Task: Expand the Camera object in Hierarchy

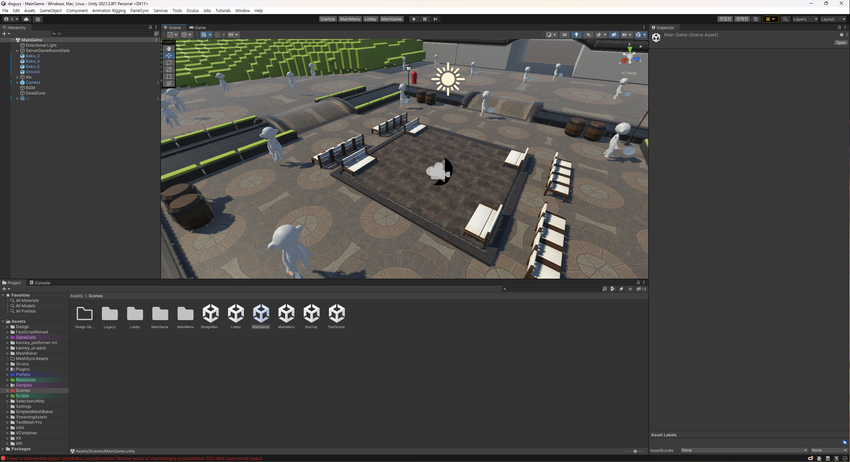Action: pos(17,82)
